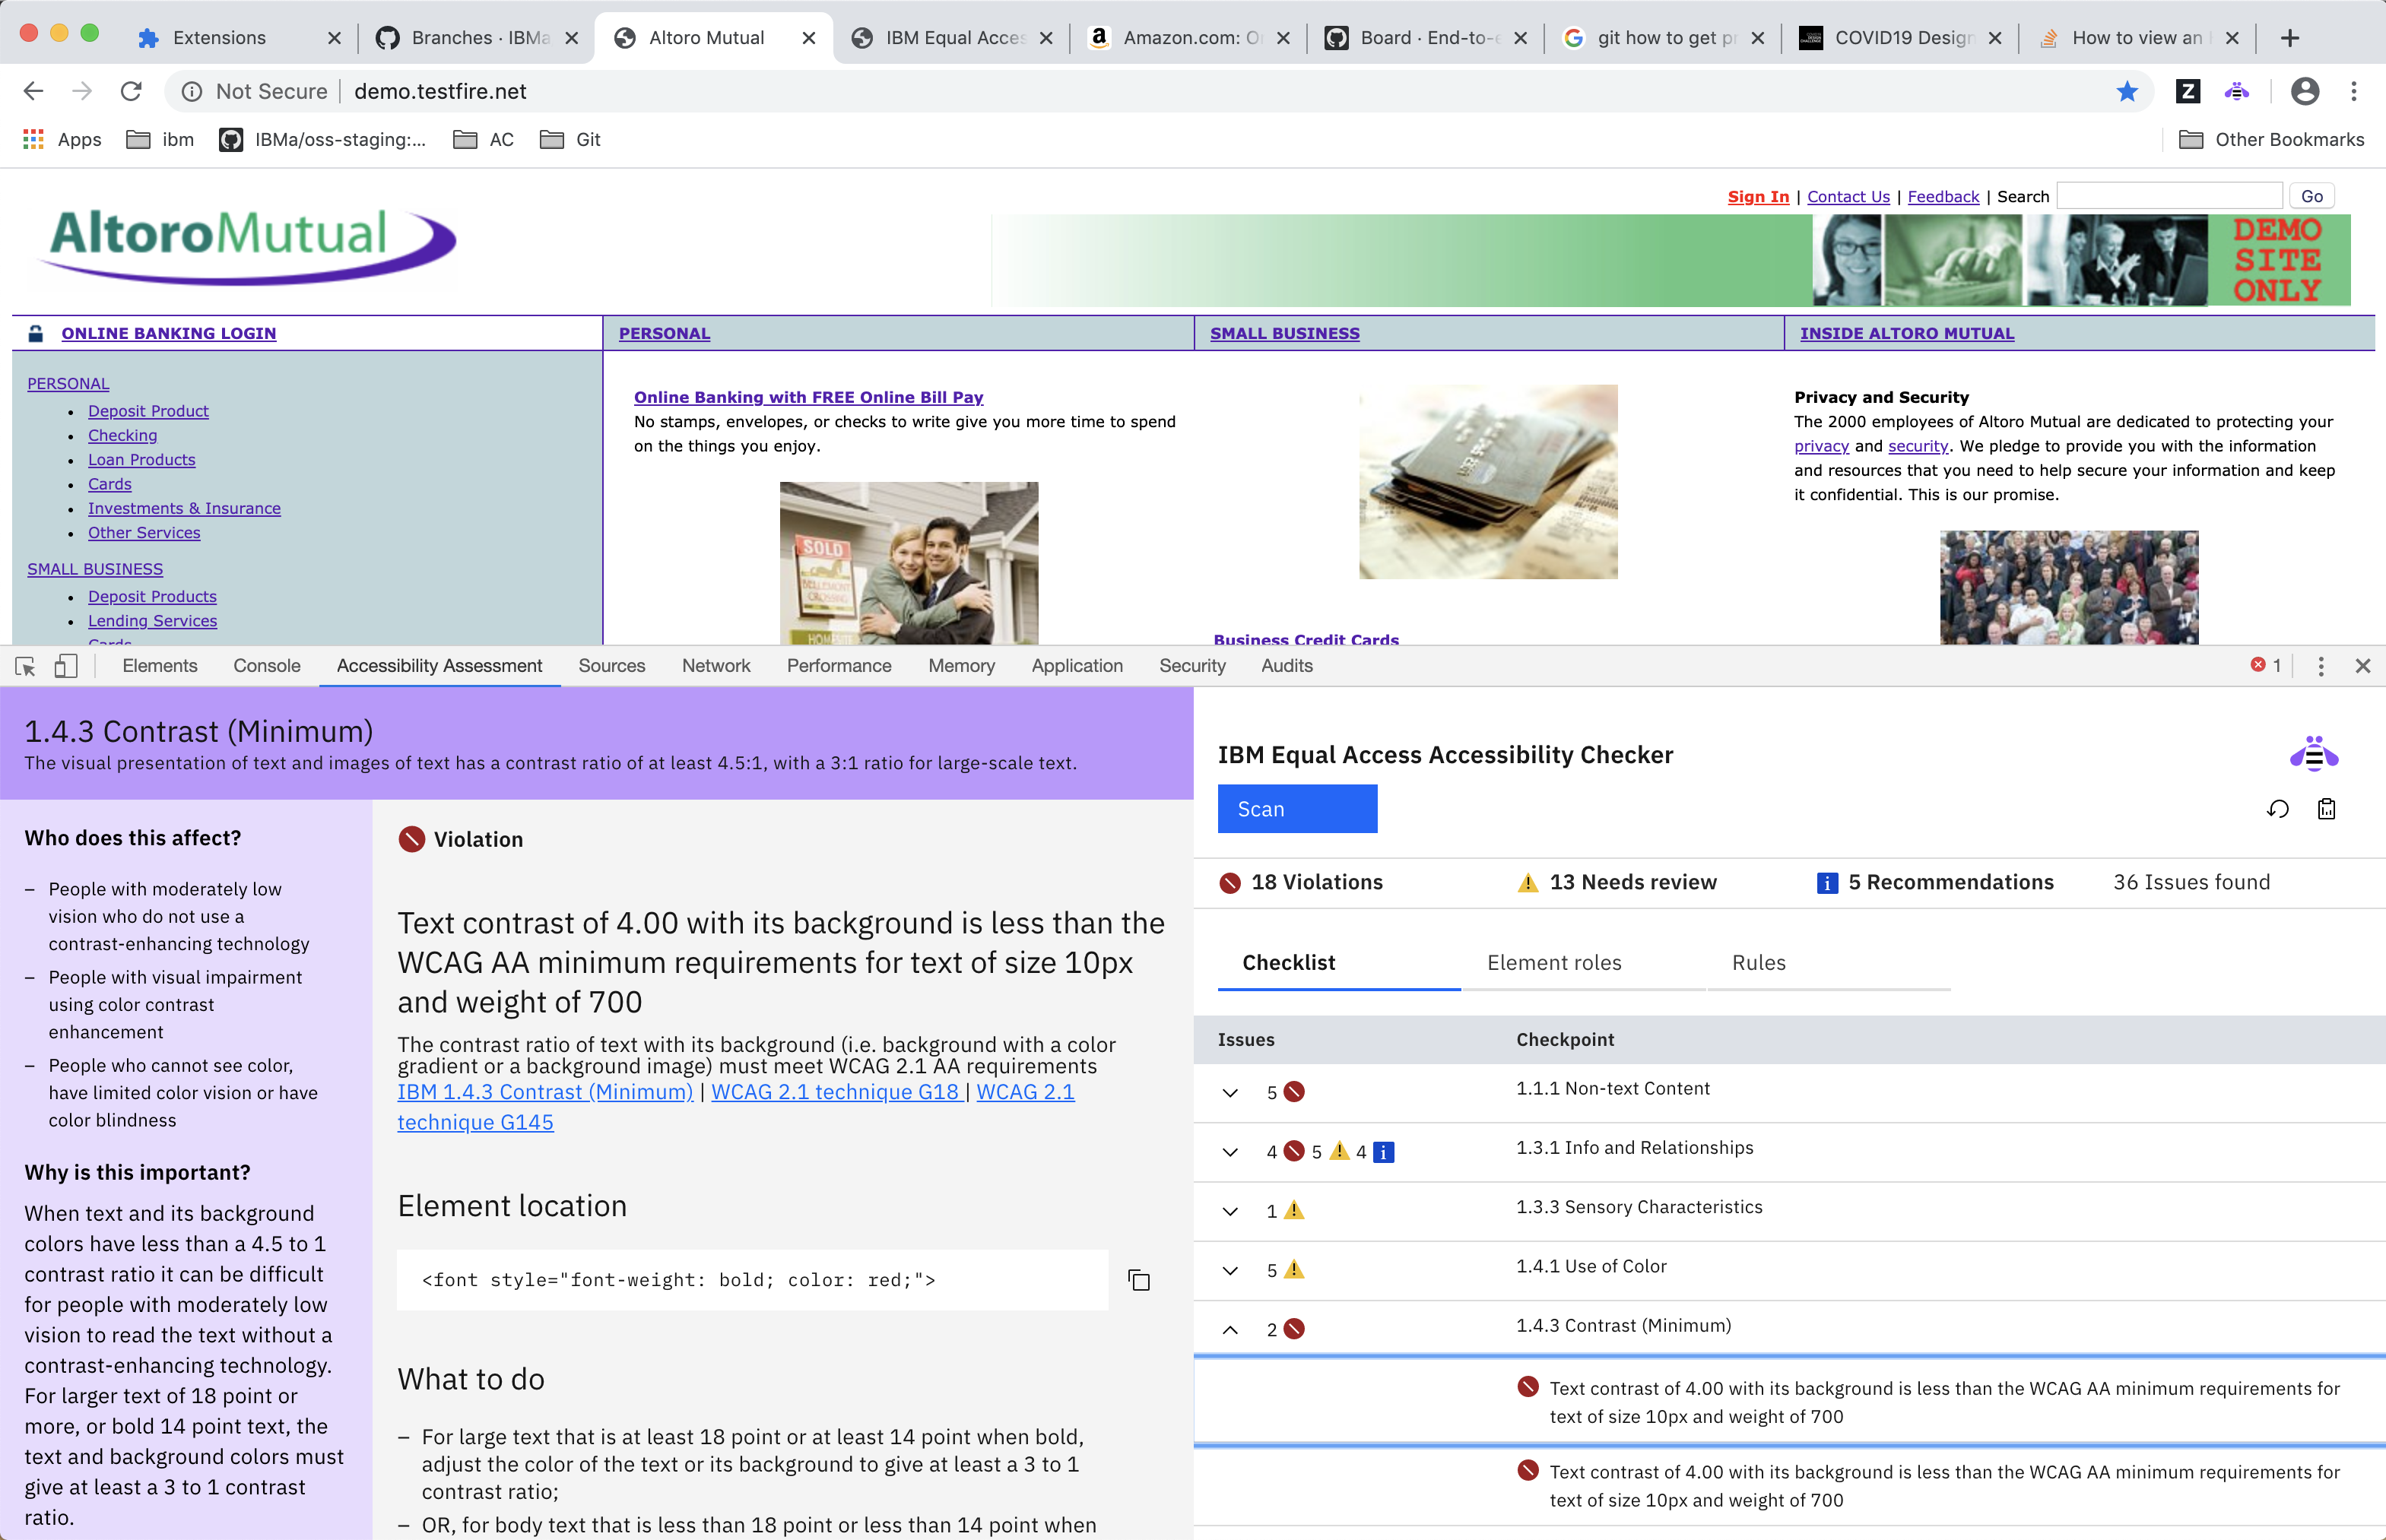Open the Online Banking with FREE Online Bill Pay link
This screenshot has width=2386, height=1540.
[808, 397]
